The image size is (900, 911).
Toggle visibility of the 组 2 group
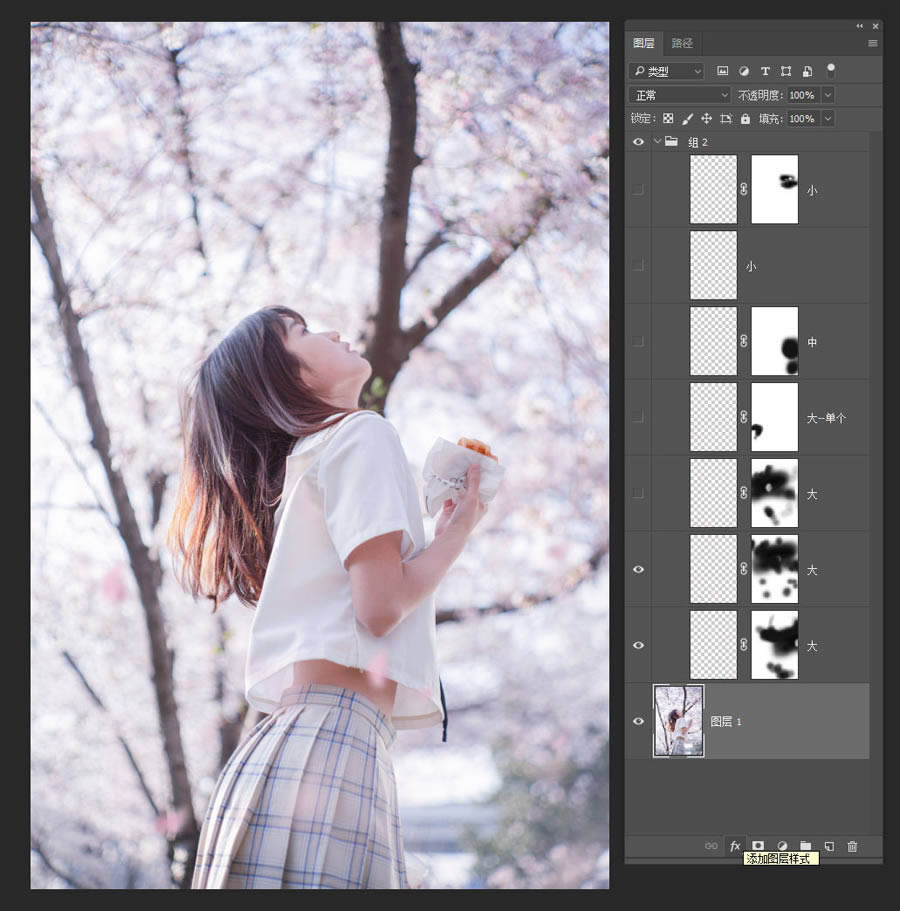638,142
